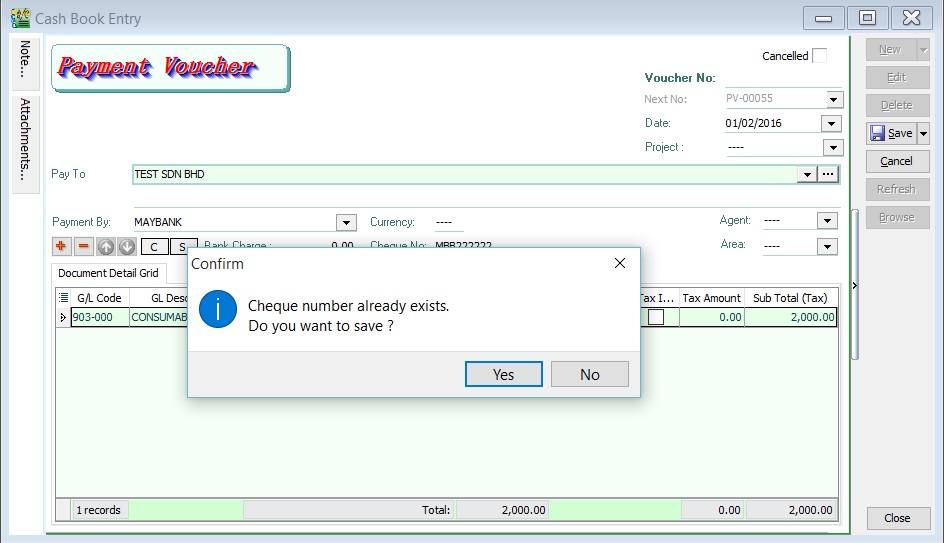
Task: Click the move row up arrow icon
Action: pyautogui.click(x=105, y=246)
